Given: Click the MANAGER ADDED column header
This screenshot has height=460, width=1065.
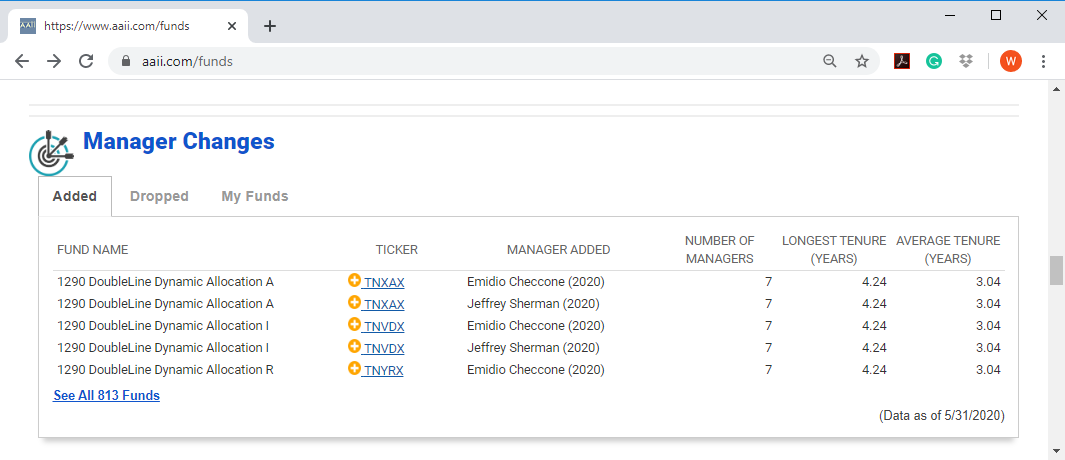Looking at the screenshot, I should click(x=558, y=249).
